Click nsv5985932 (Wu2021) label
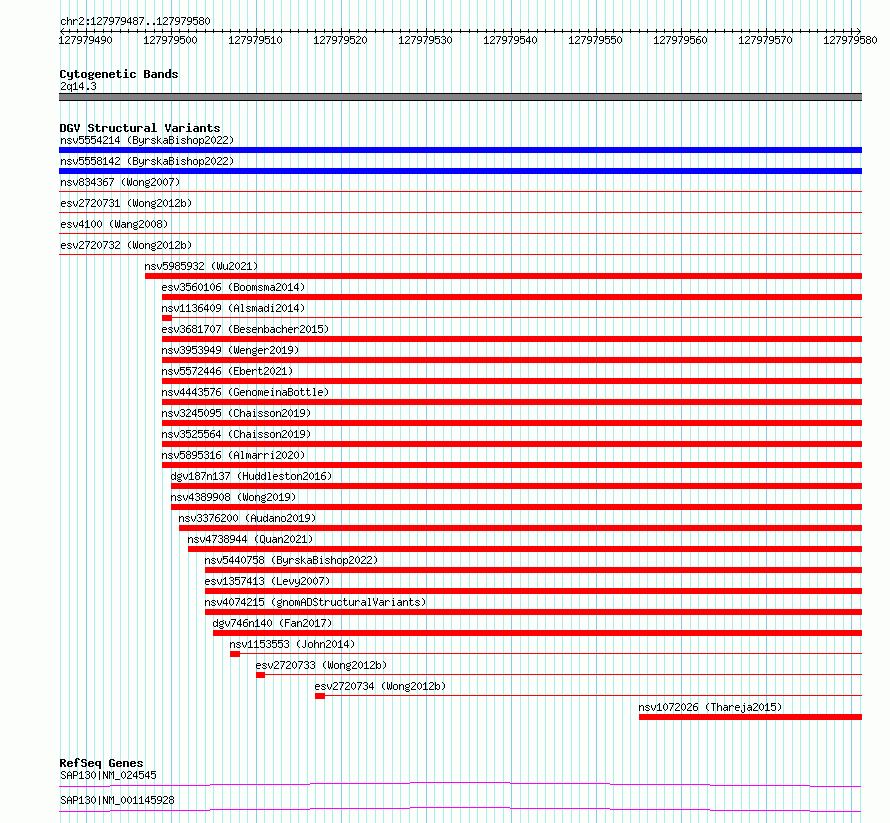Viewport: 890px width, 823px height. pos(201,266)
